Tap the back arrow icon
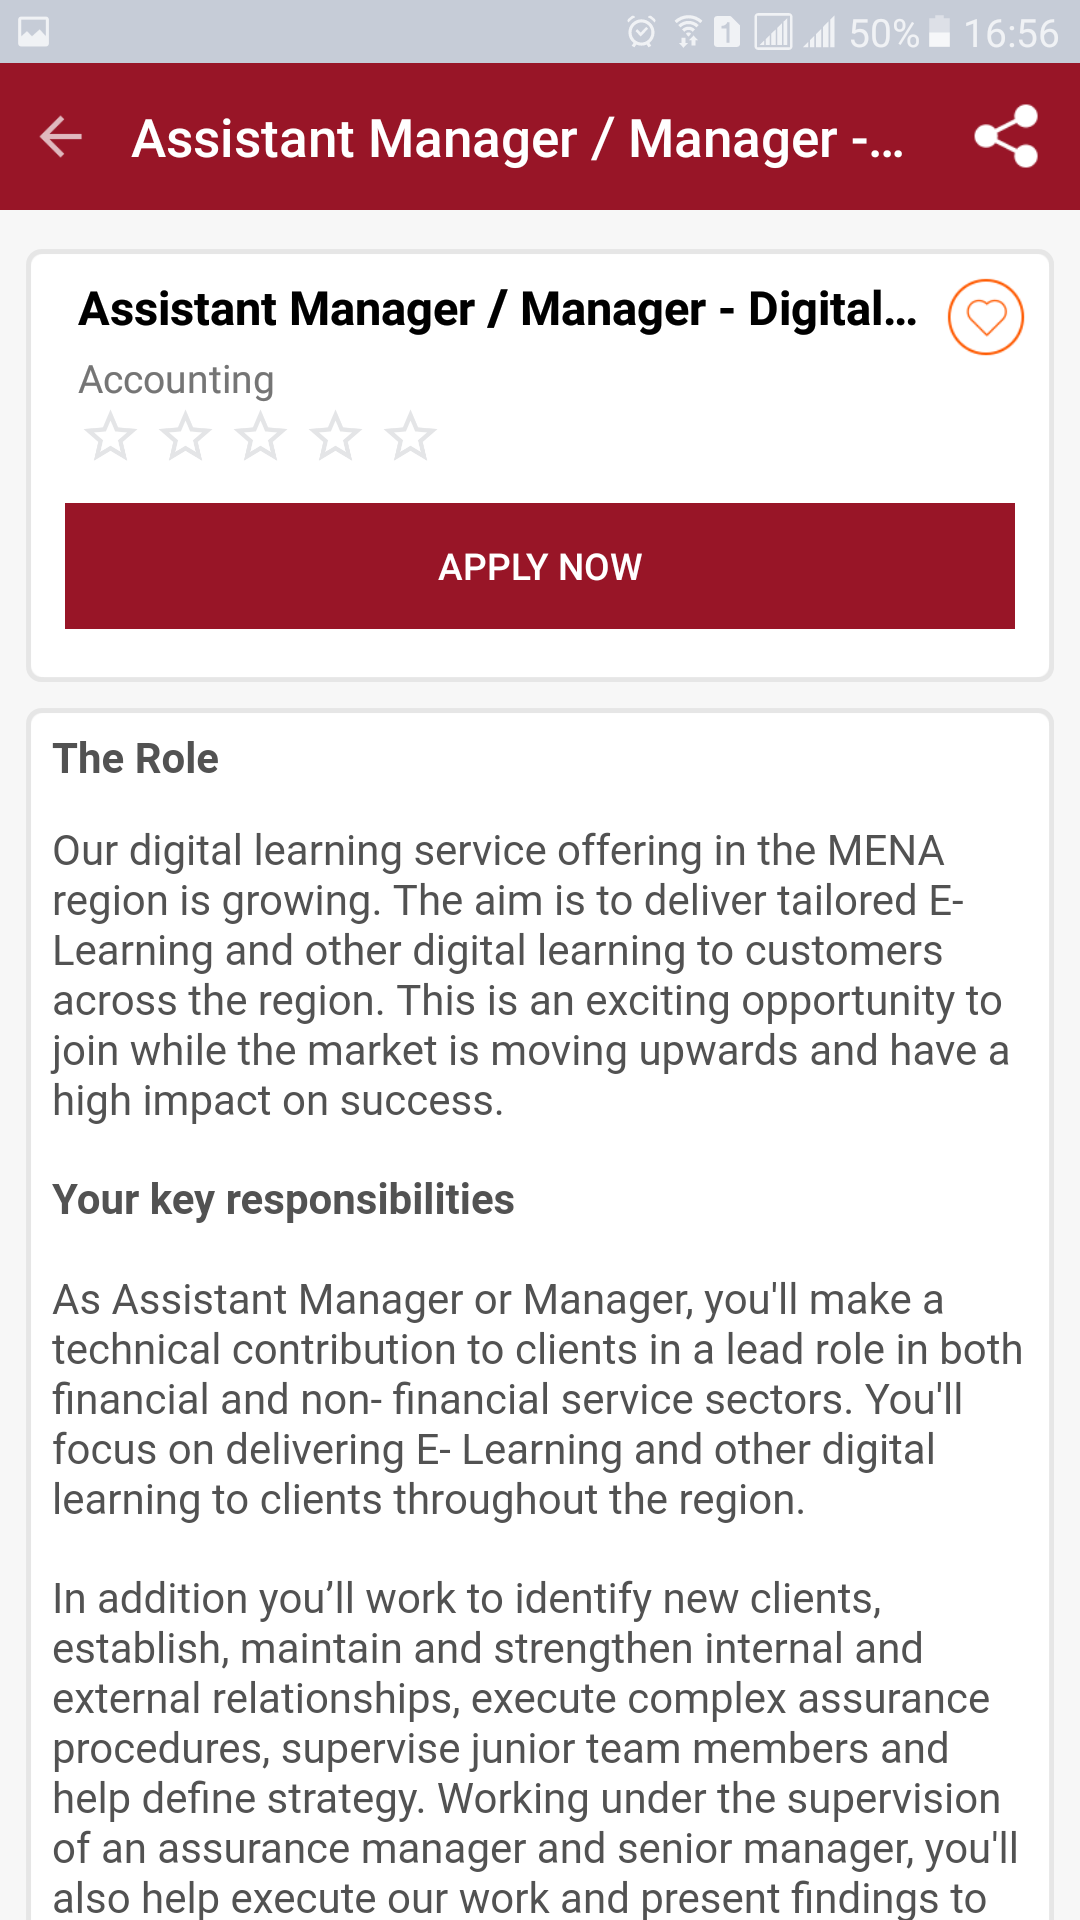 tap(60, 137)
